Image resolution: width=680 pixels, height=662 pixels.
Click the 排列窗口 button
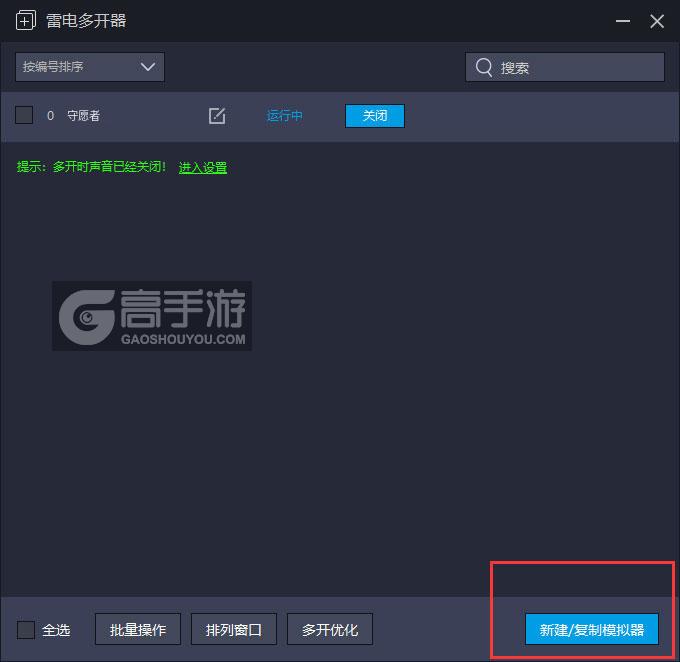[234, 629]
